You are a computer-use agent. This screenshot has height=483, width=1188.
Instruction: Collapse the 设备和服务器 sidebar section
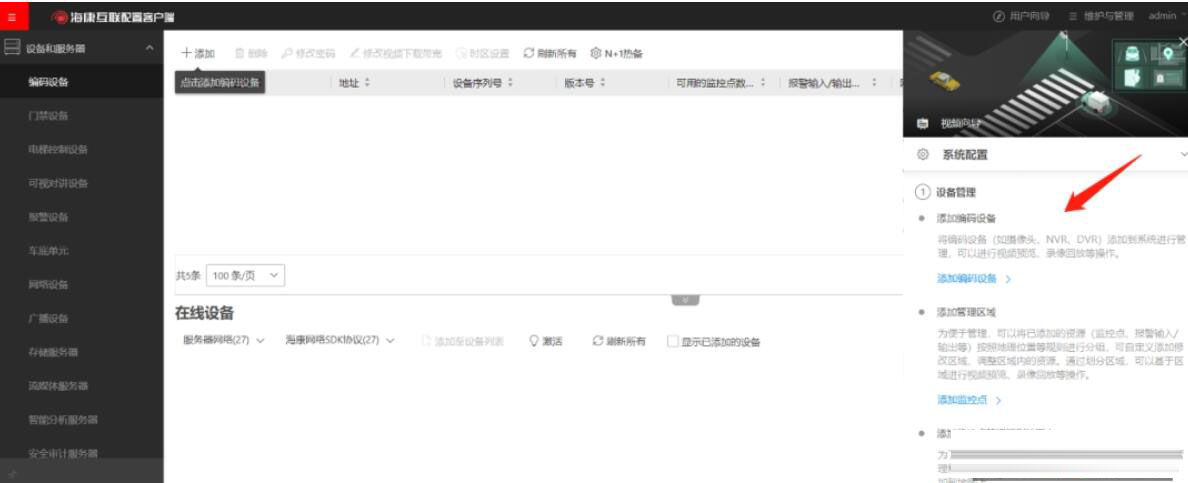click(149, 48)
